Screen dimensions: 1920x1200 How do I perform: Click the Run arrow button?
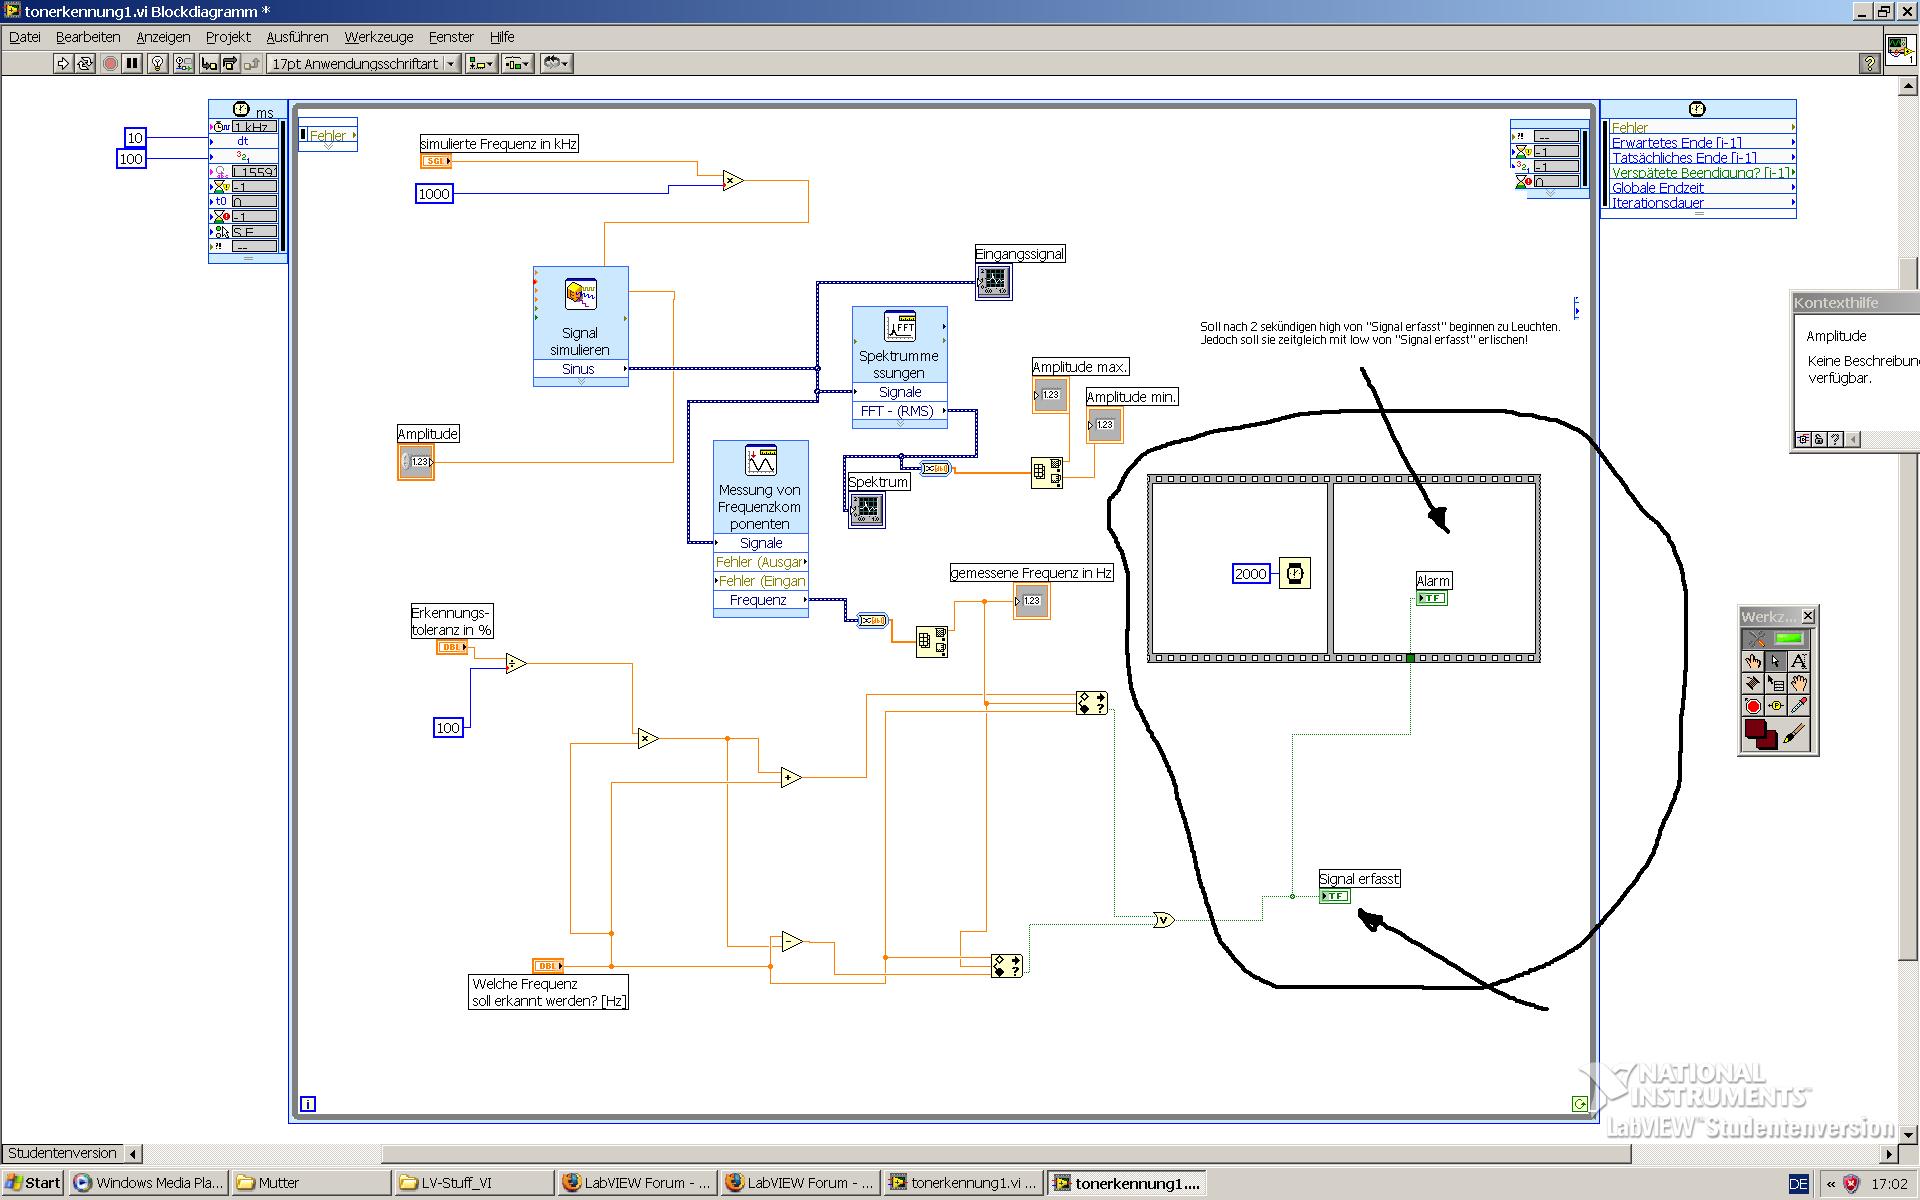pyautogui.click(x=63, y=64)
